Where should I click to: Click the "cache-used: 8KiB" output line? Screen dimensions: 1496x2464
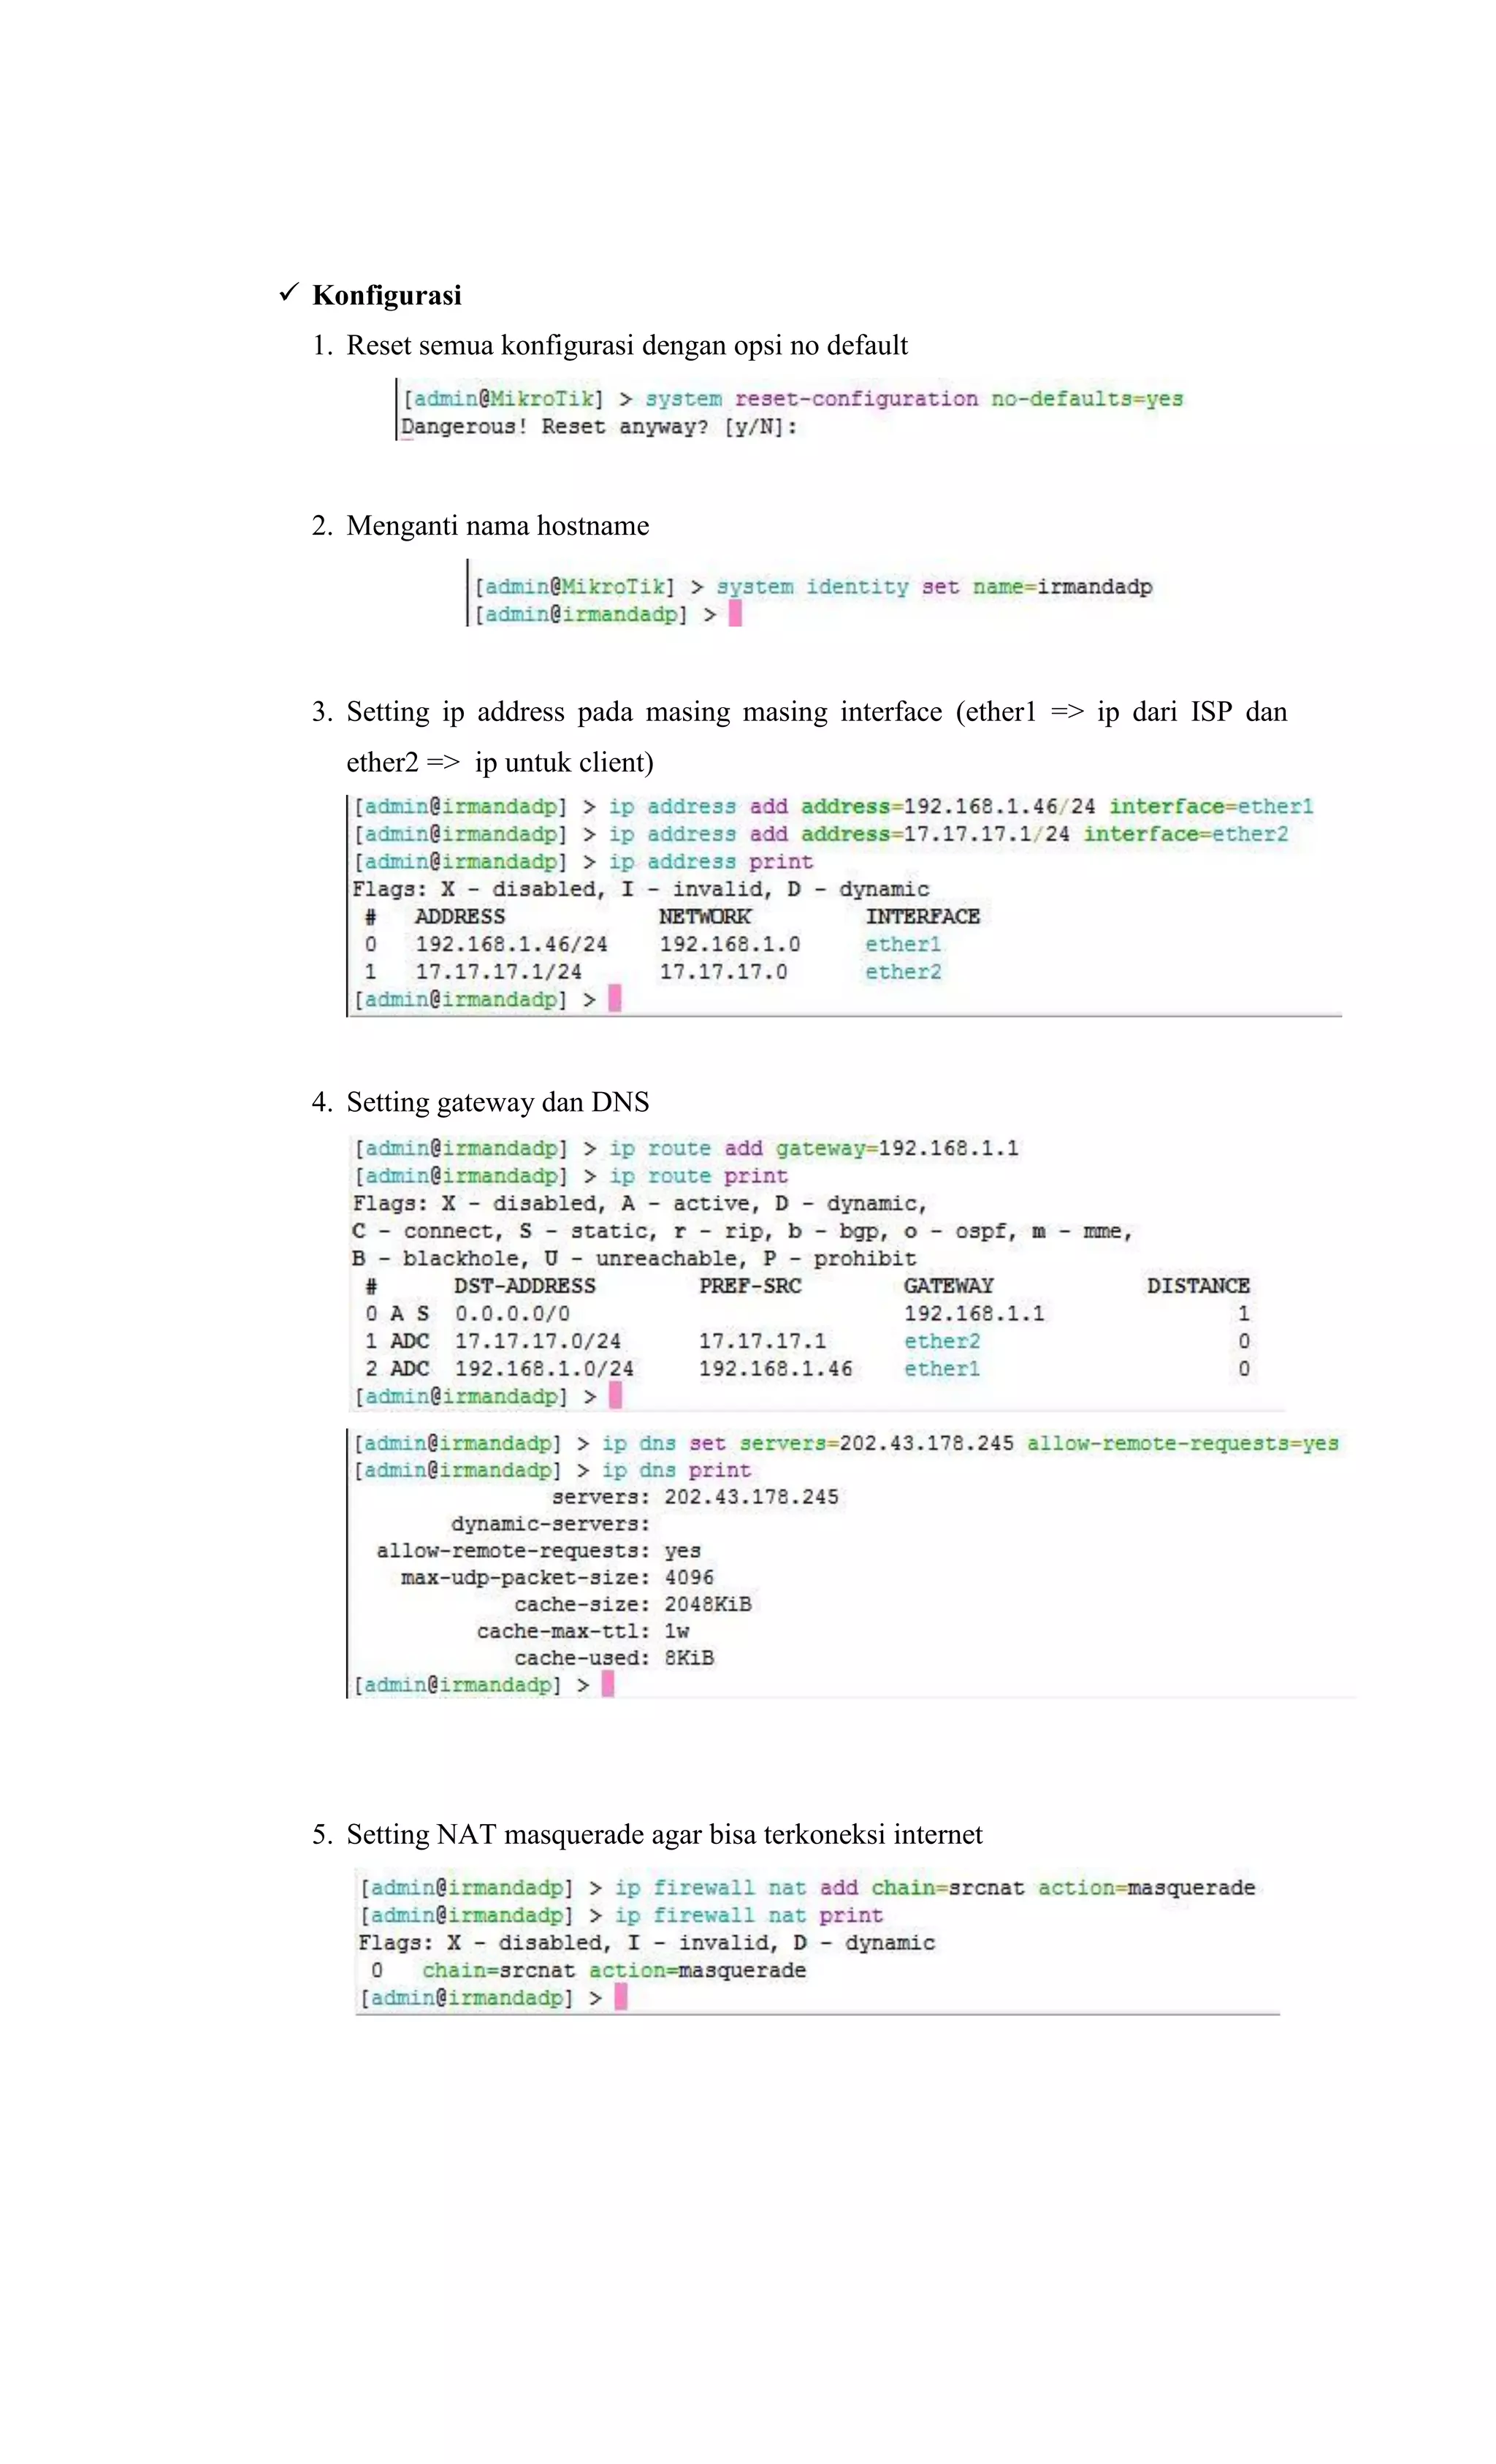click(614, 1659)
